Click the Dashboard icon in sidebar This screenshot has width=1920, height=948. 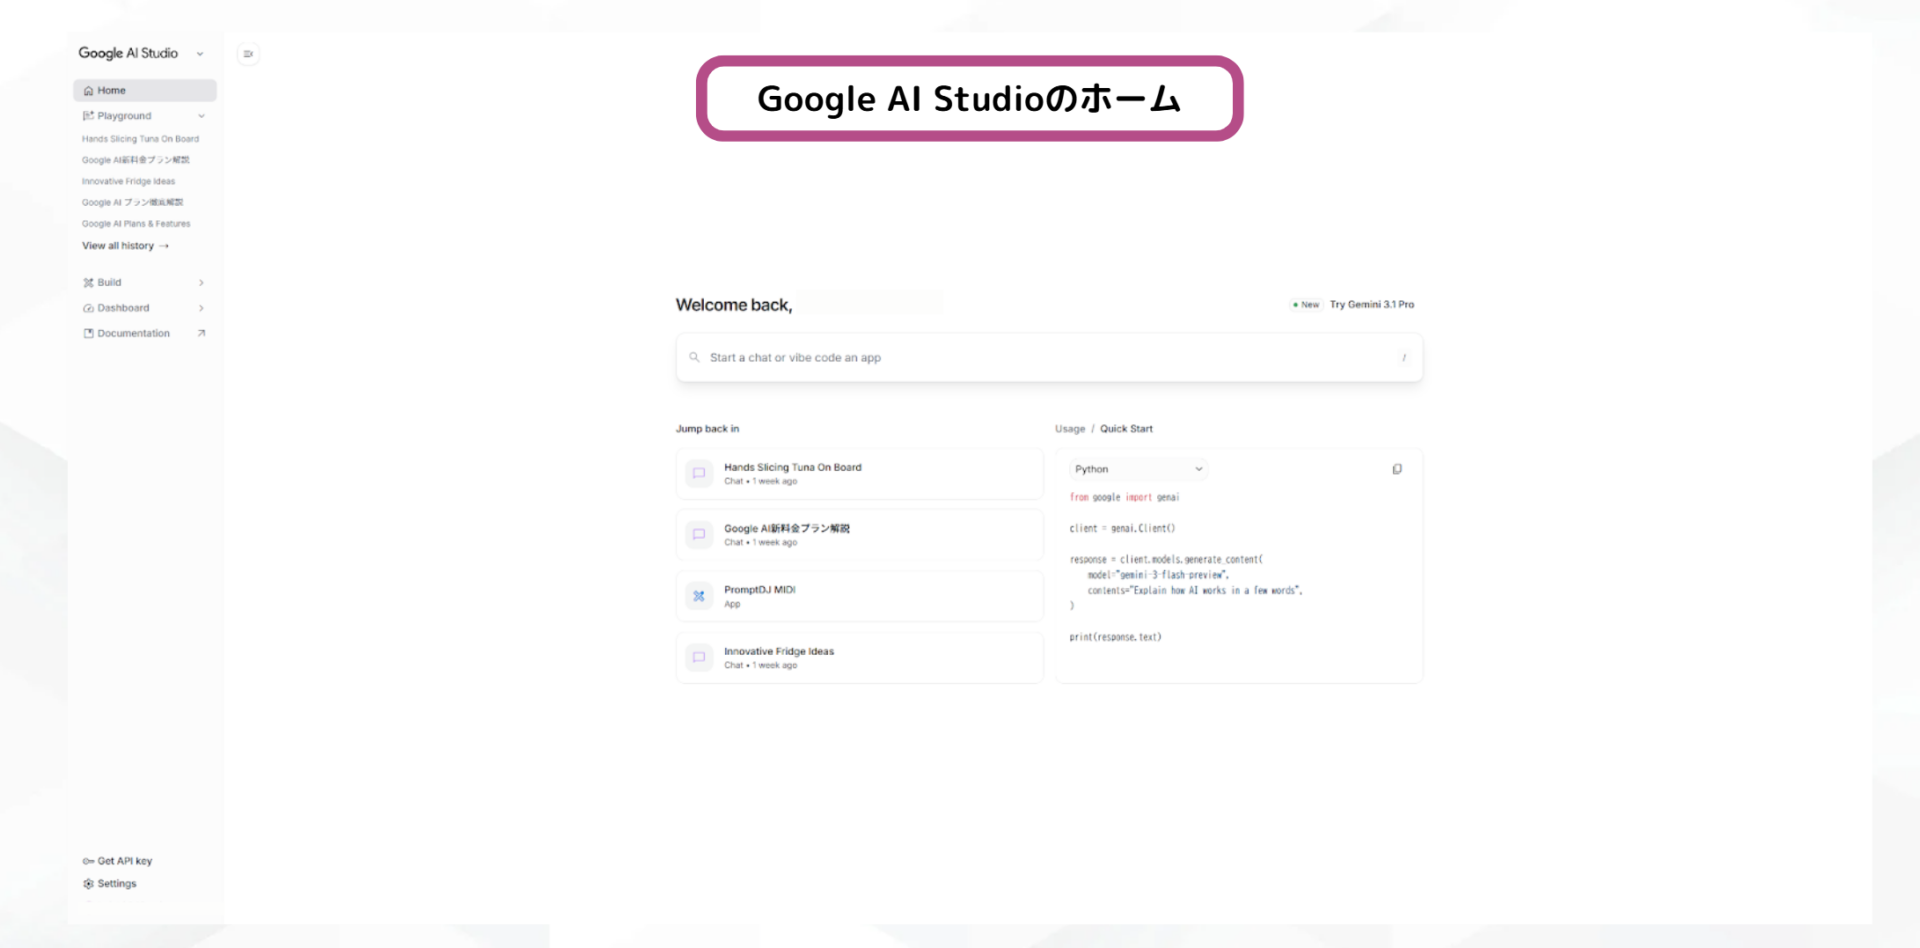pyautogui.click(x=89, y=308)
